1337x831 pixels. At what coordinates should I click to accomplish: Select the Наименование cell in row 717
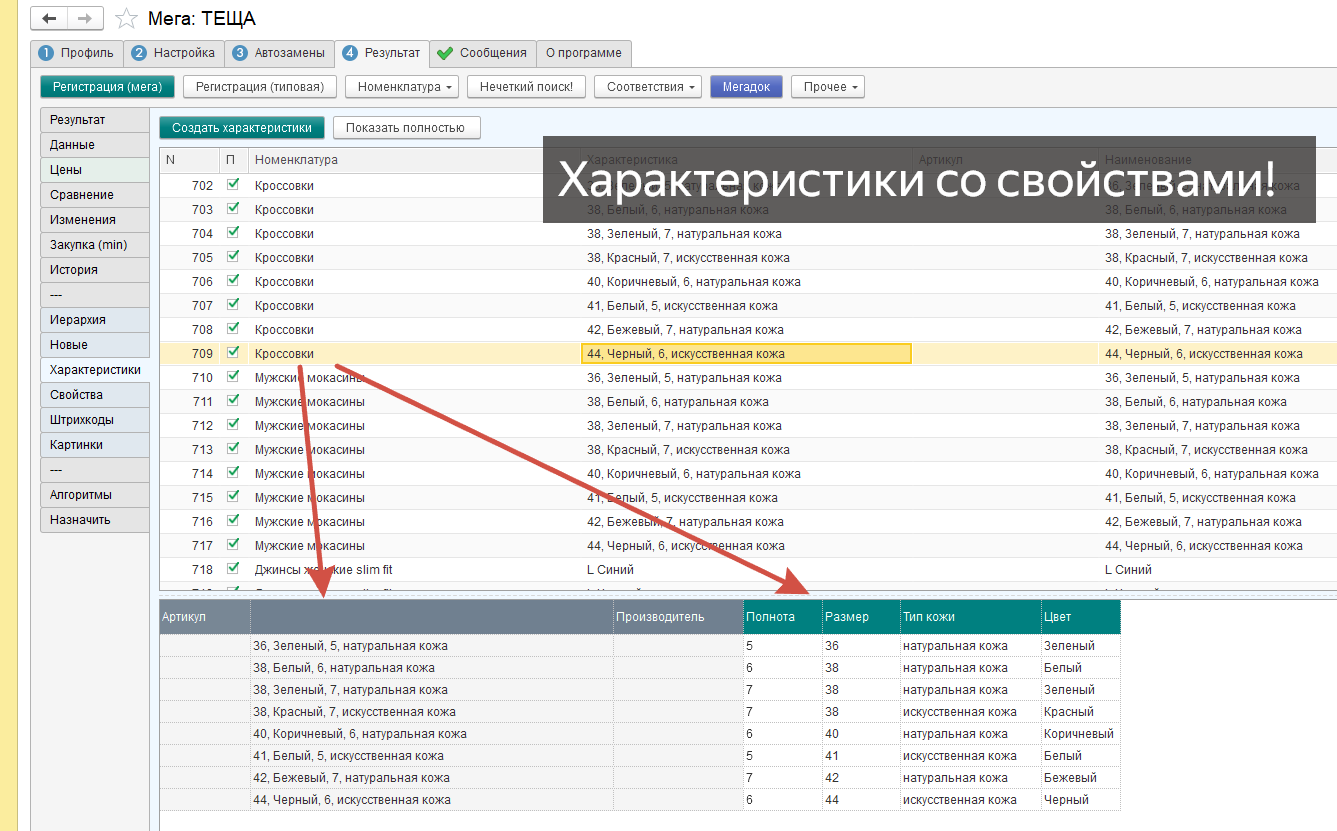pyautogui.click(x=1217, y=545)
